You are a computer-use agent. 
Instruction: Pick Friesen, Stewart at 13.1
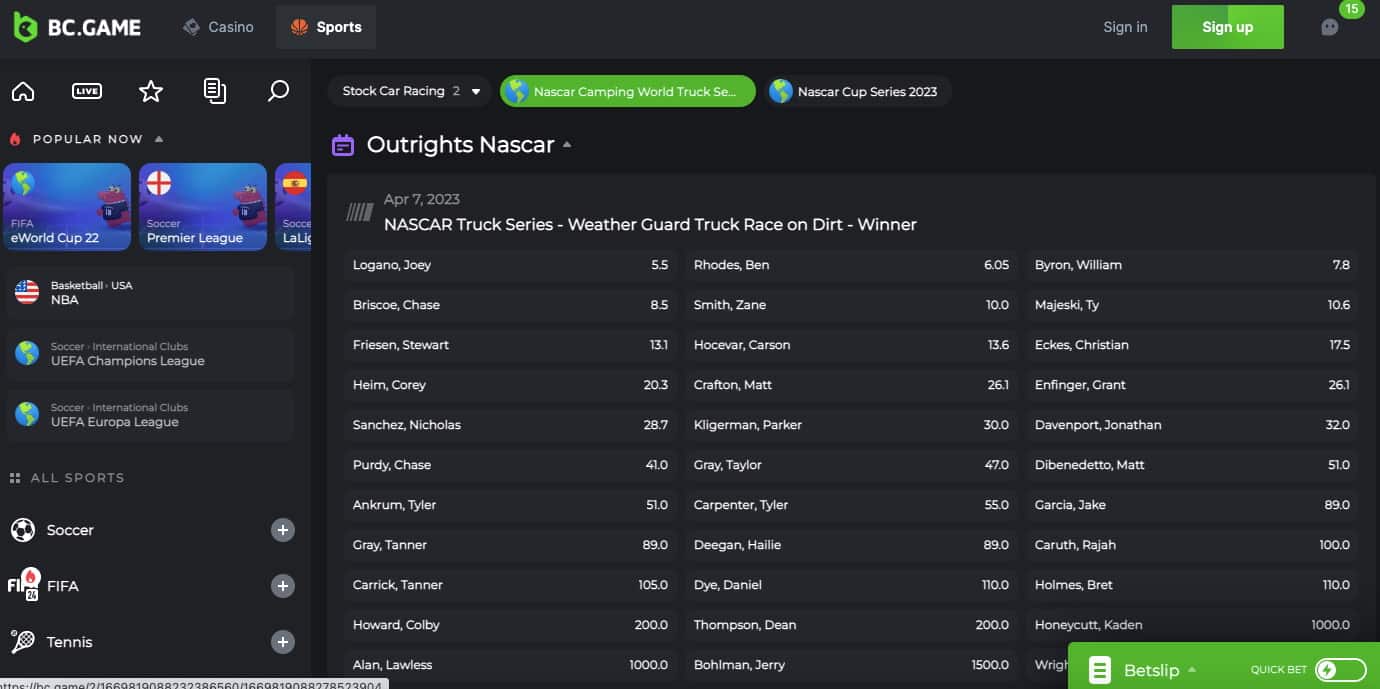510,345
